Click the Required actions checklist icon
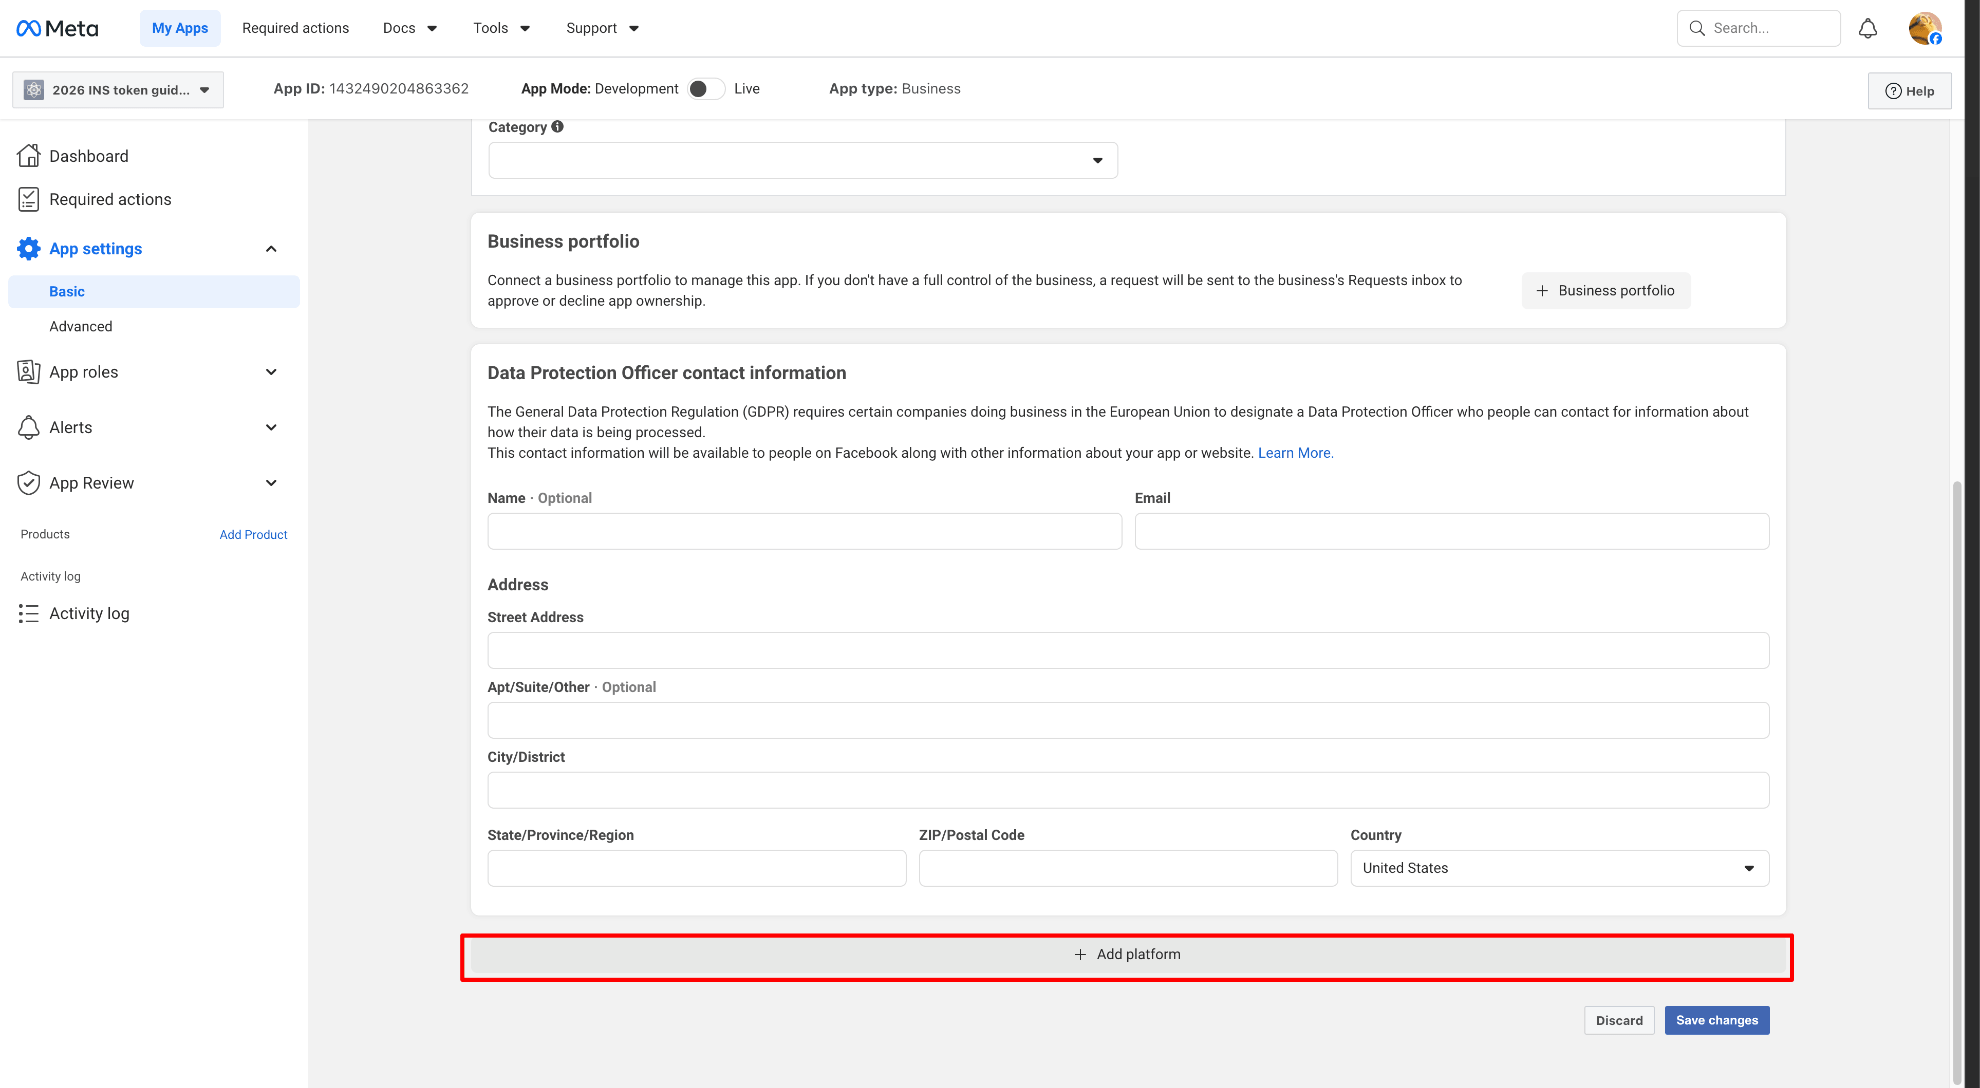The height and width of the screenshot is (1088, 1980). (x=29, y=199)
